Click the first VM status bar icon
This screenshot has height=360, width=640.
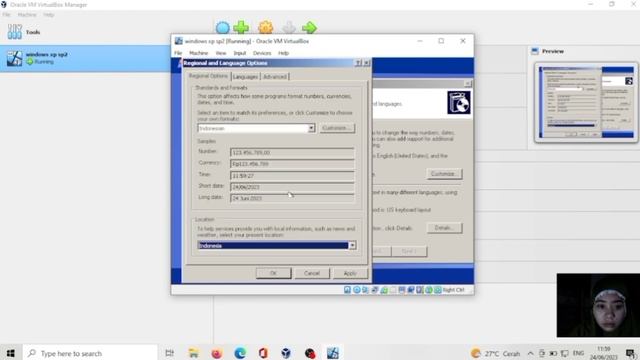click(x=347, y=290)
